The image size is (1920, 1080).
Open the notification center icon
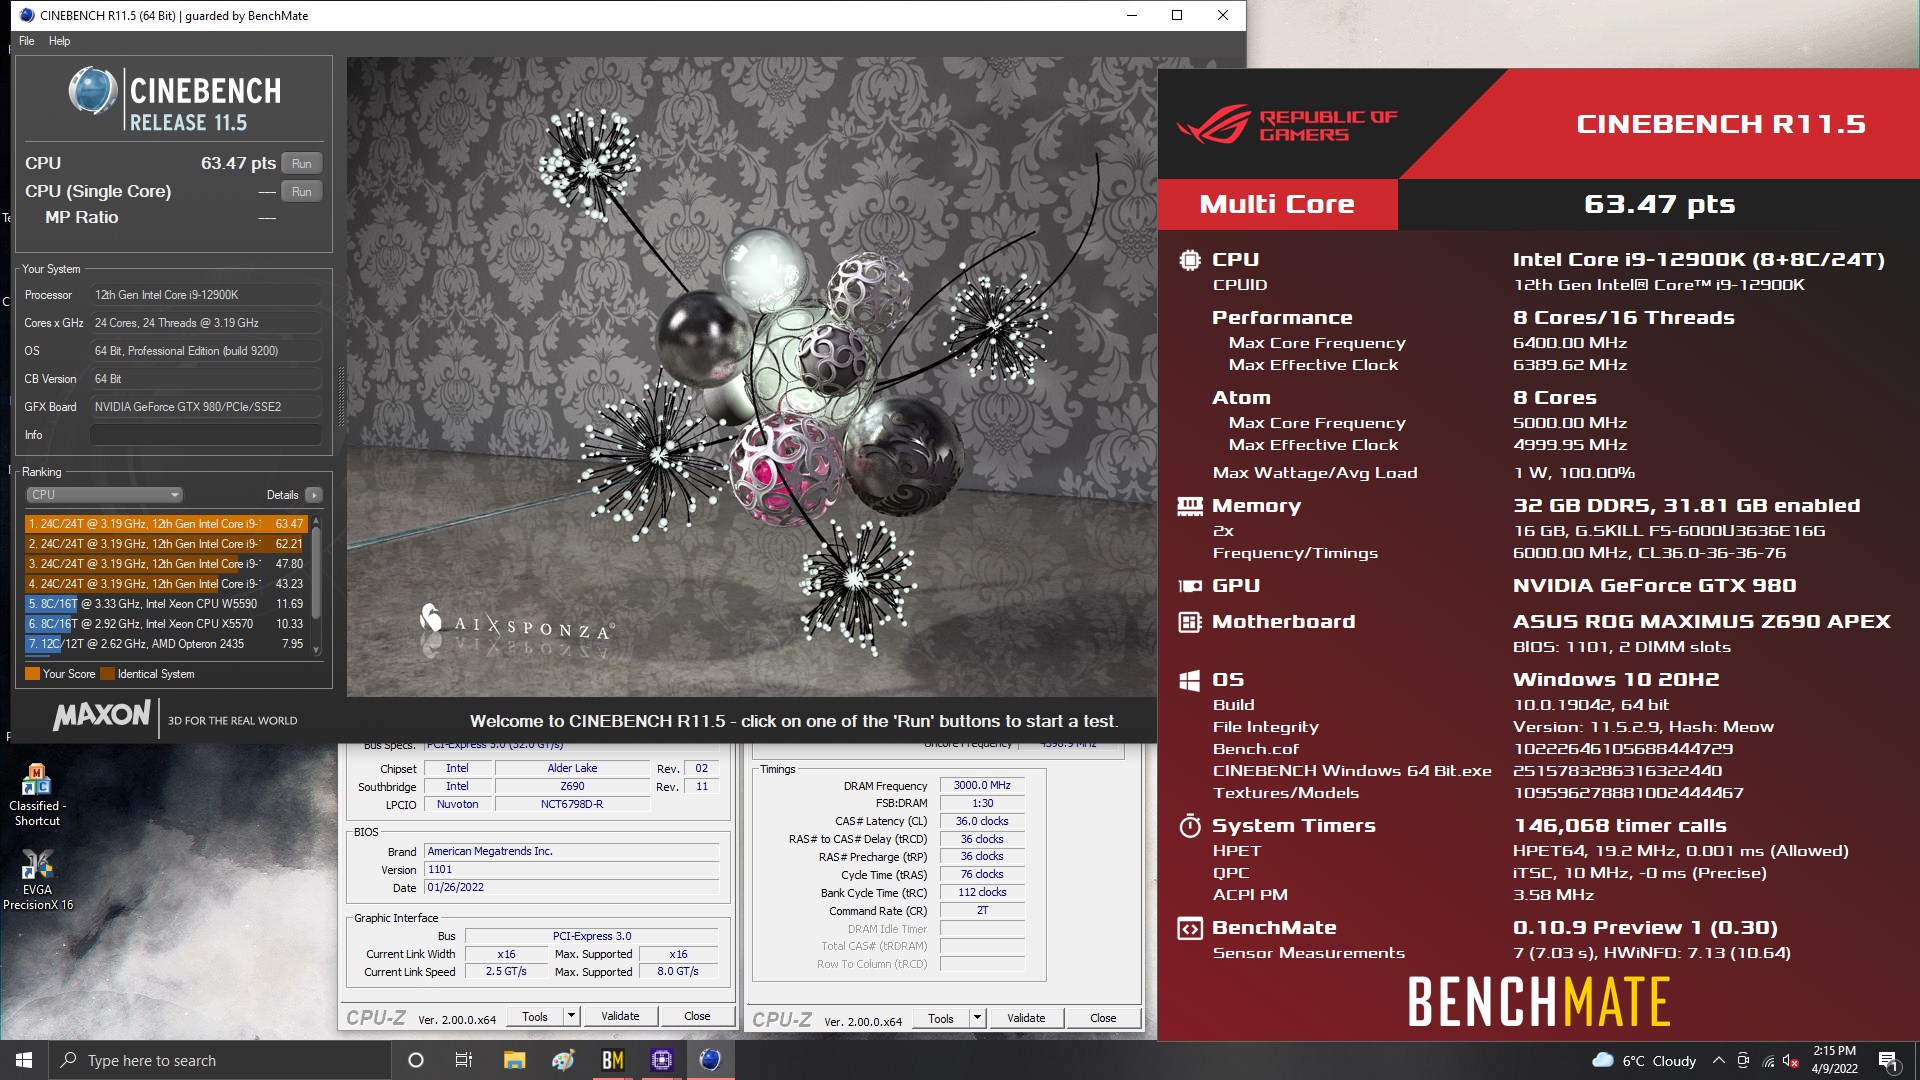tap(1889, 1061)
